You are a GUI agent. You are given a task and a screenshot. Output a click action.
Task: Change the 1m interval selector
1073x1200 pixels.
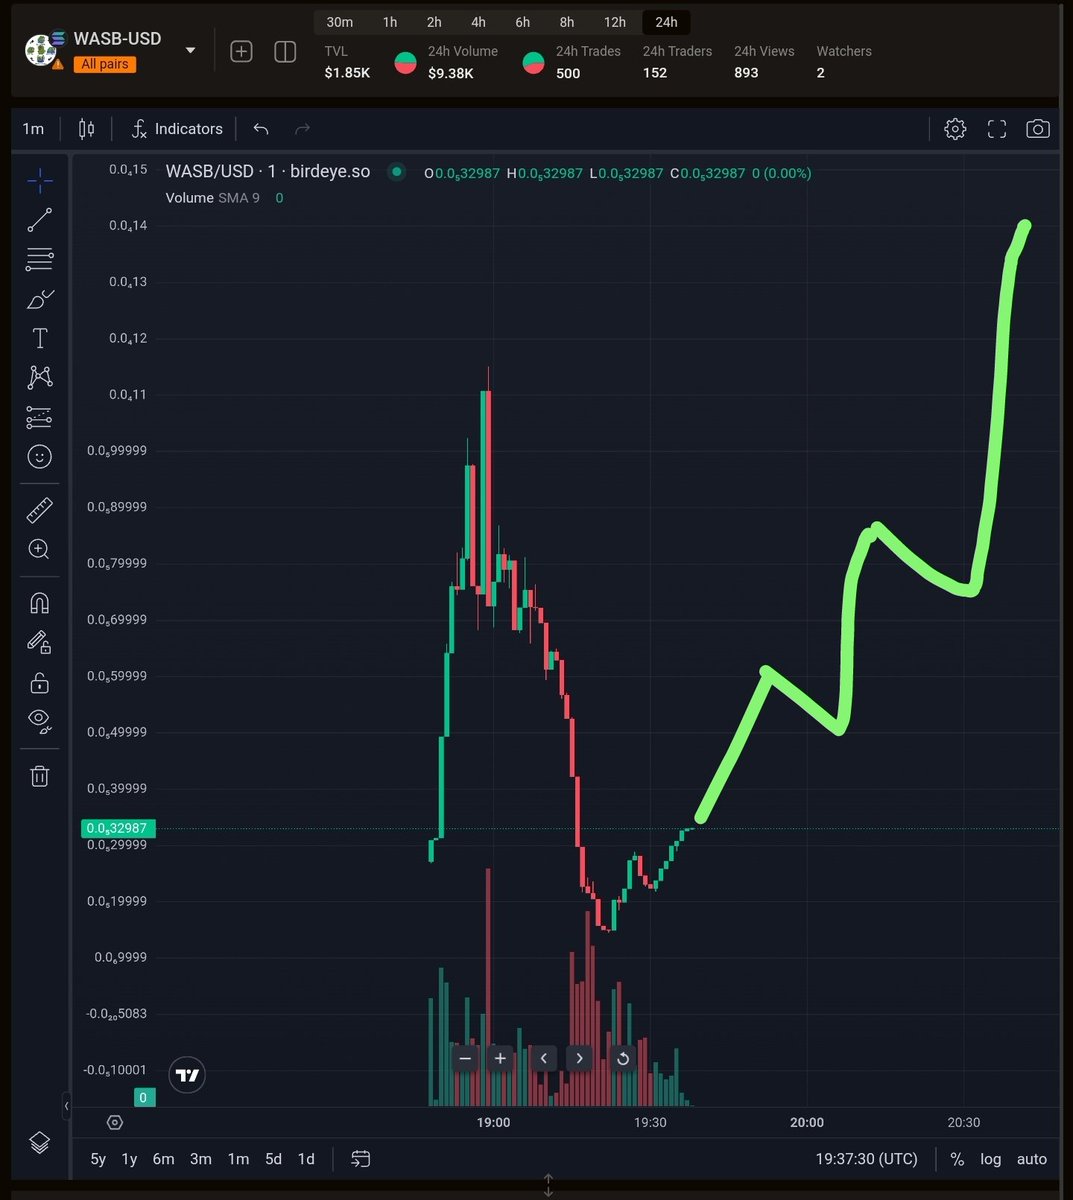tap(34, 129)
